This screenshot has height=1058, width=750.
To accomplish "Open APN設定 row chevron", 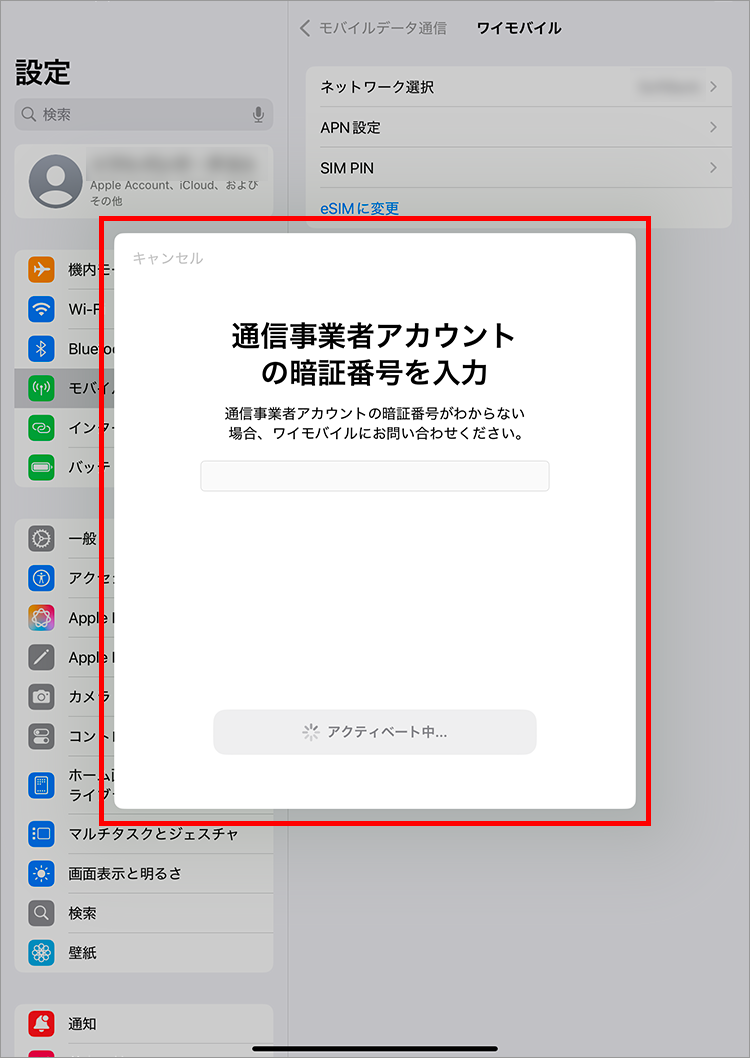I will [713, 127].
